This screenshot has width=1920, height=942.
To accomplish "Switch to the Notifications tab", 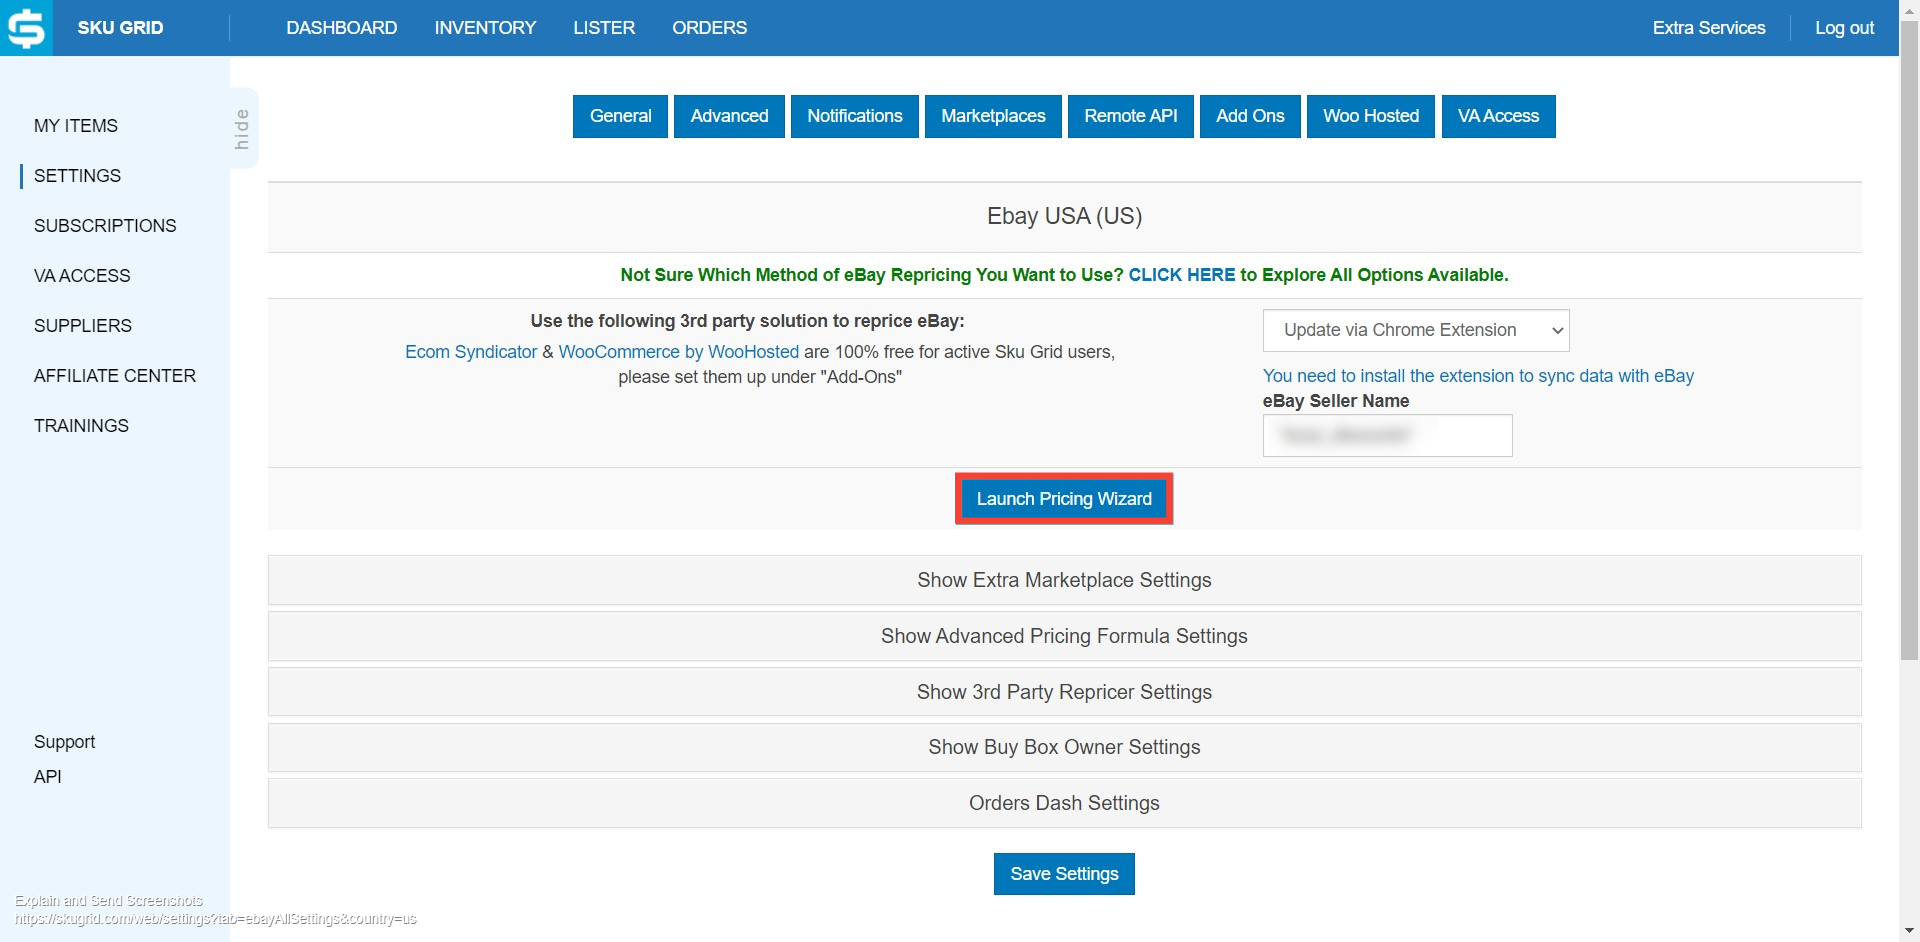I will (855, 116).
